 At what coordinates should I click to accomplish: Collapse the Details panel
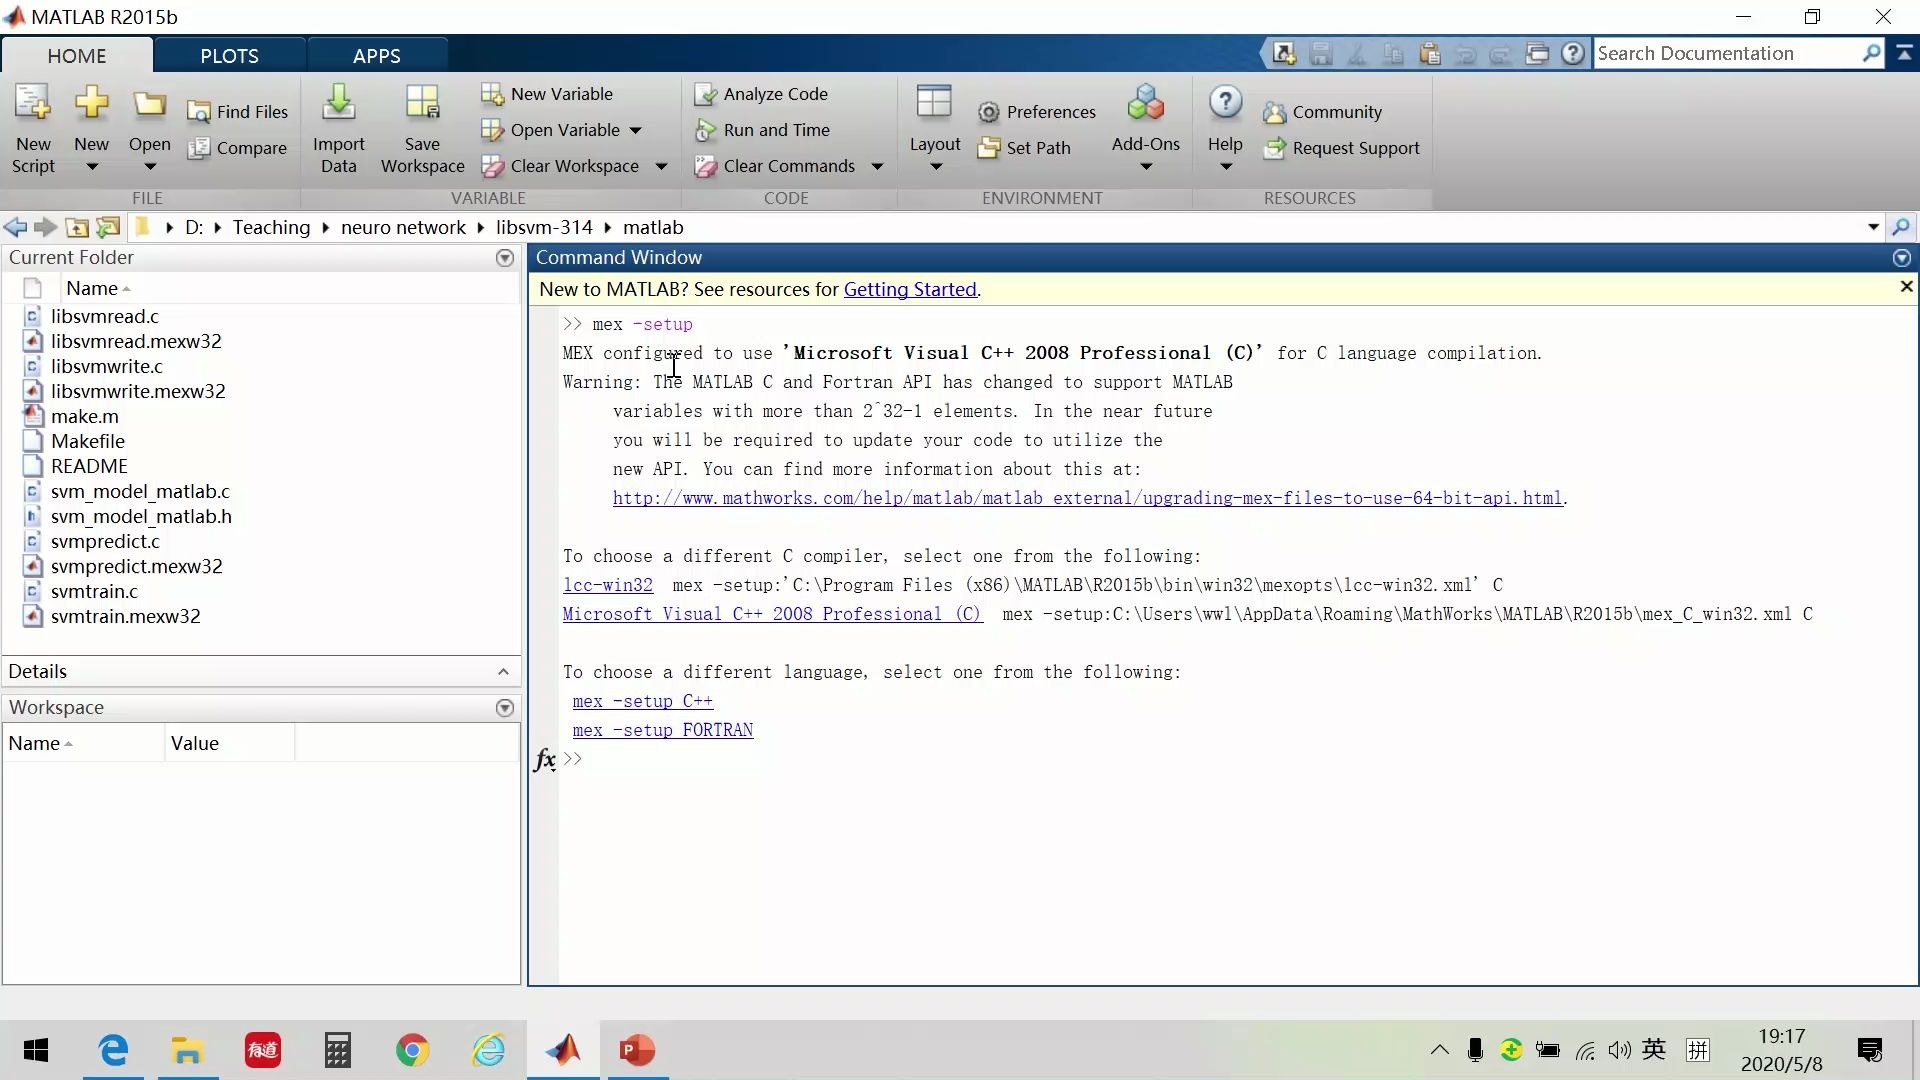click(x=503, y=672)
